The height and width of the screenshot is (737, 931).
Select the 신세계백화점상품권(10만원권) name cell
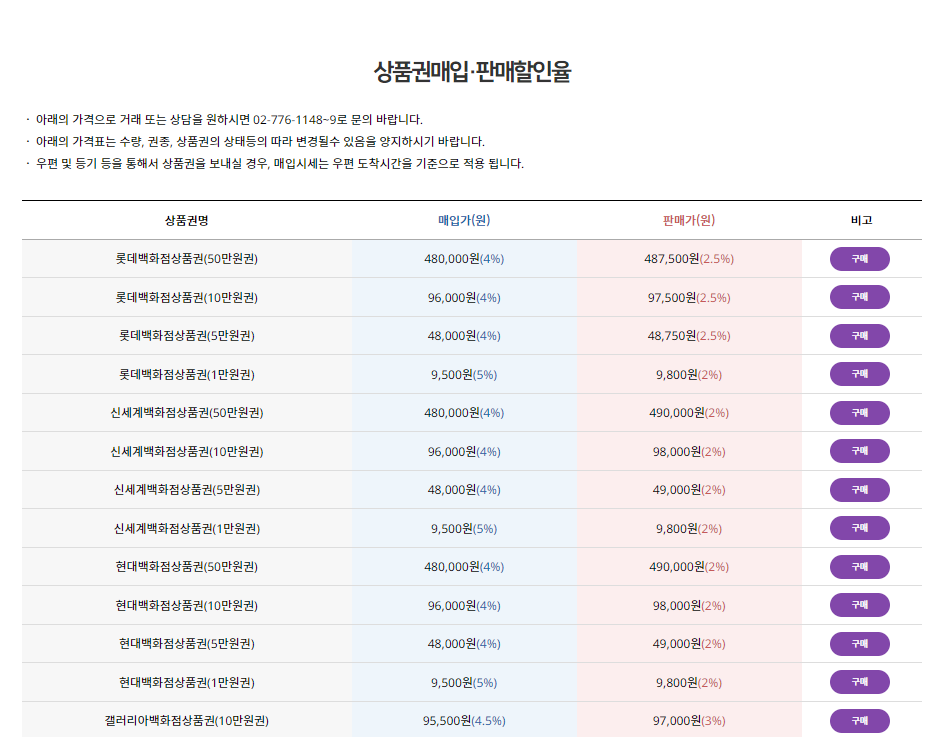click(186, 451)
